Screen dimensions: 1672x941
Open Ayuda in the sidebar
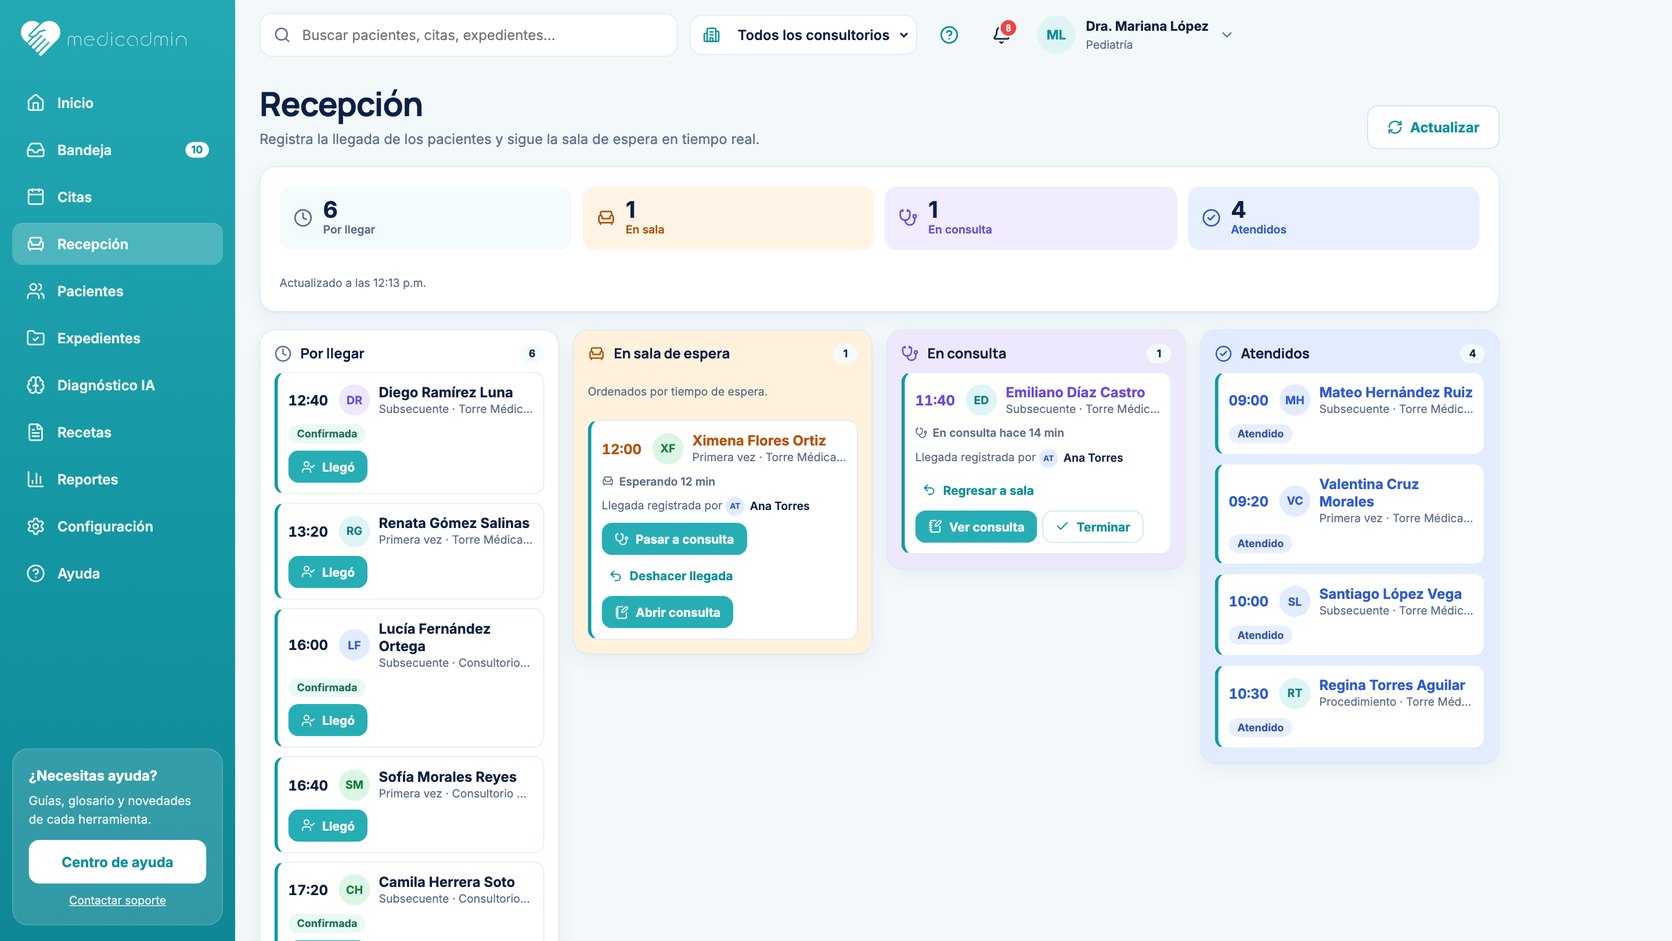coord(117,573)
